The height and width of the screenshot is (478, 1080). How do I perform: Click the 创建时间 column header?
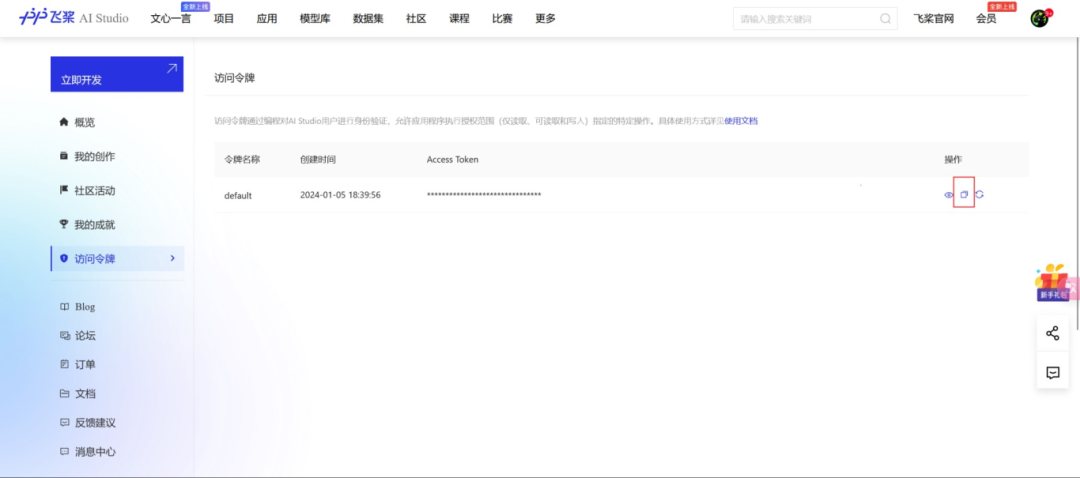coord(318,159)
